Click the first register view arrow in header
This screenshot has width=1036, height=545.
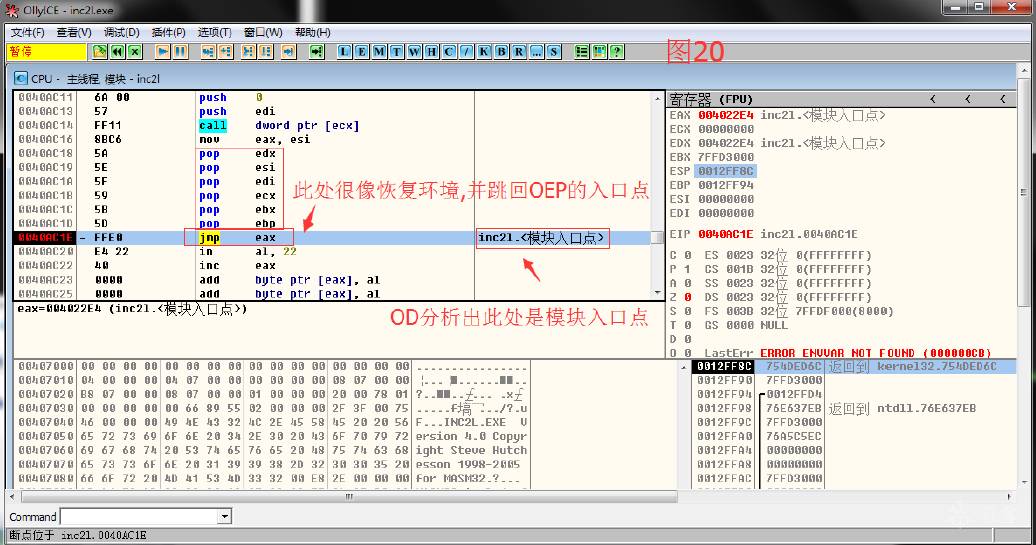pos(933,99)
